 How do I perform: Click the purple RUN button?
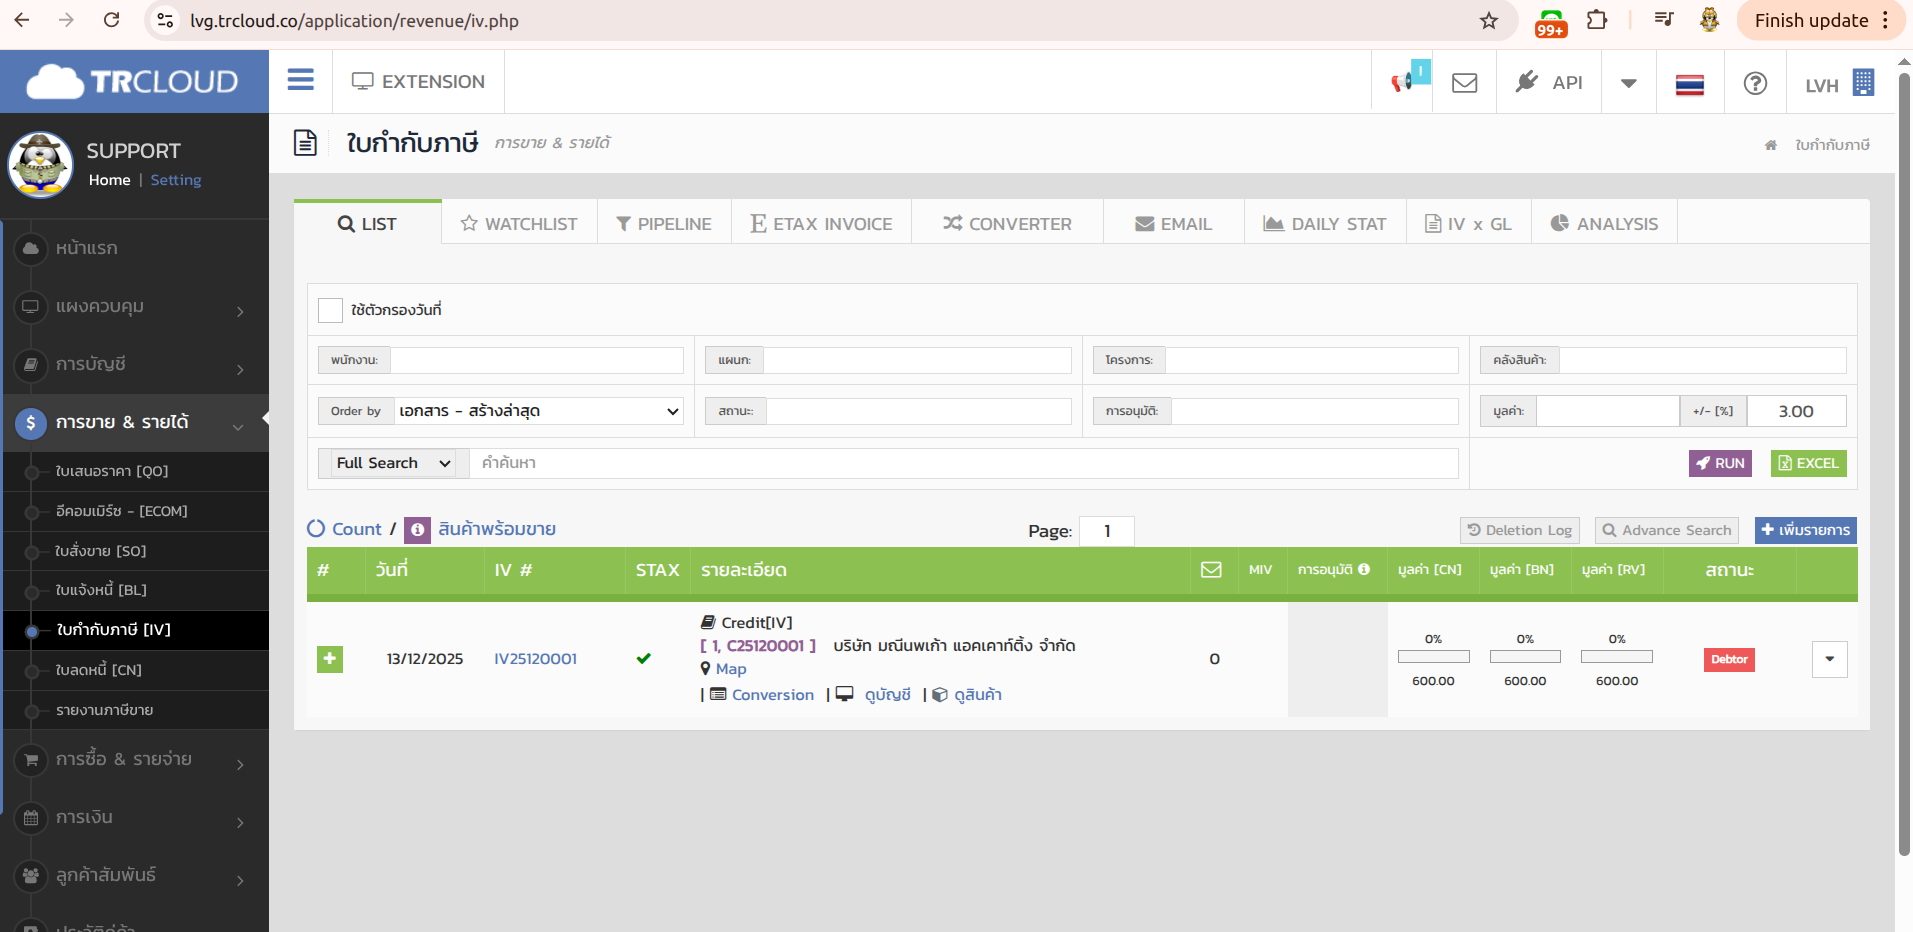[1720, 463]
